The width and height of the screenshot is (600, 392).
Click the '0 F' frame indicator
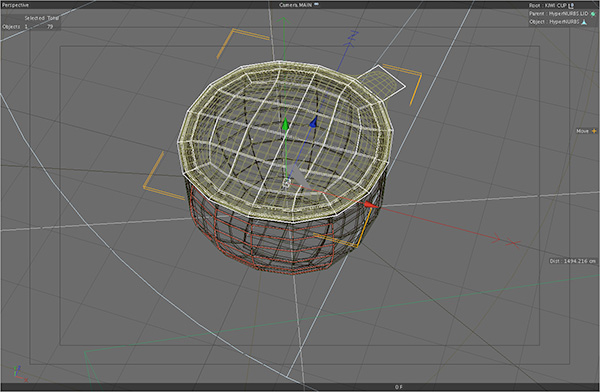click(x=398, y=387)
